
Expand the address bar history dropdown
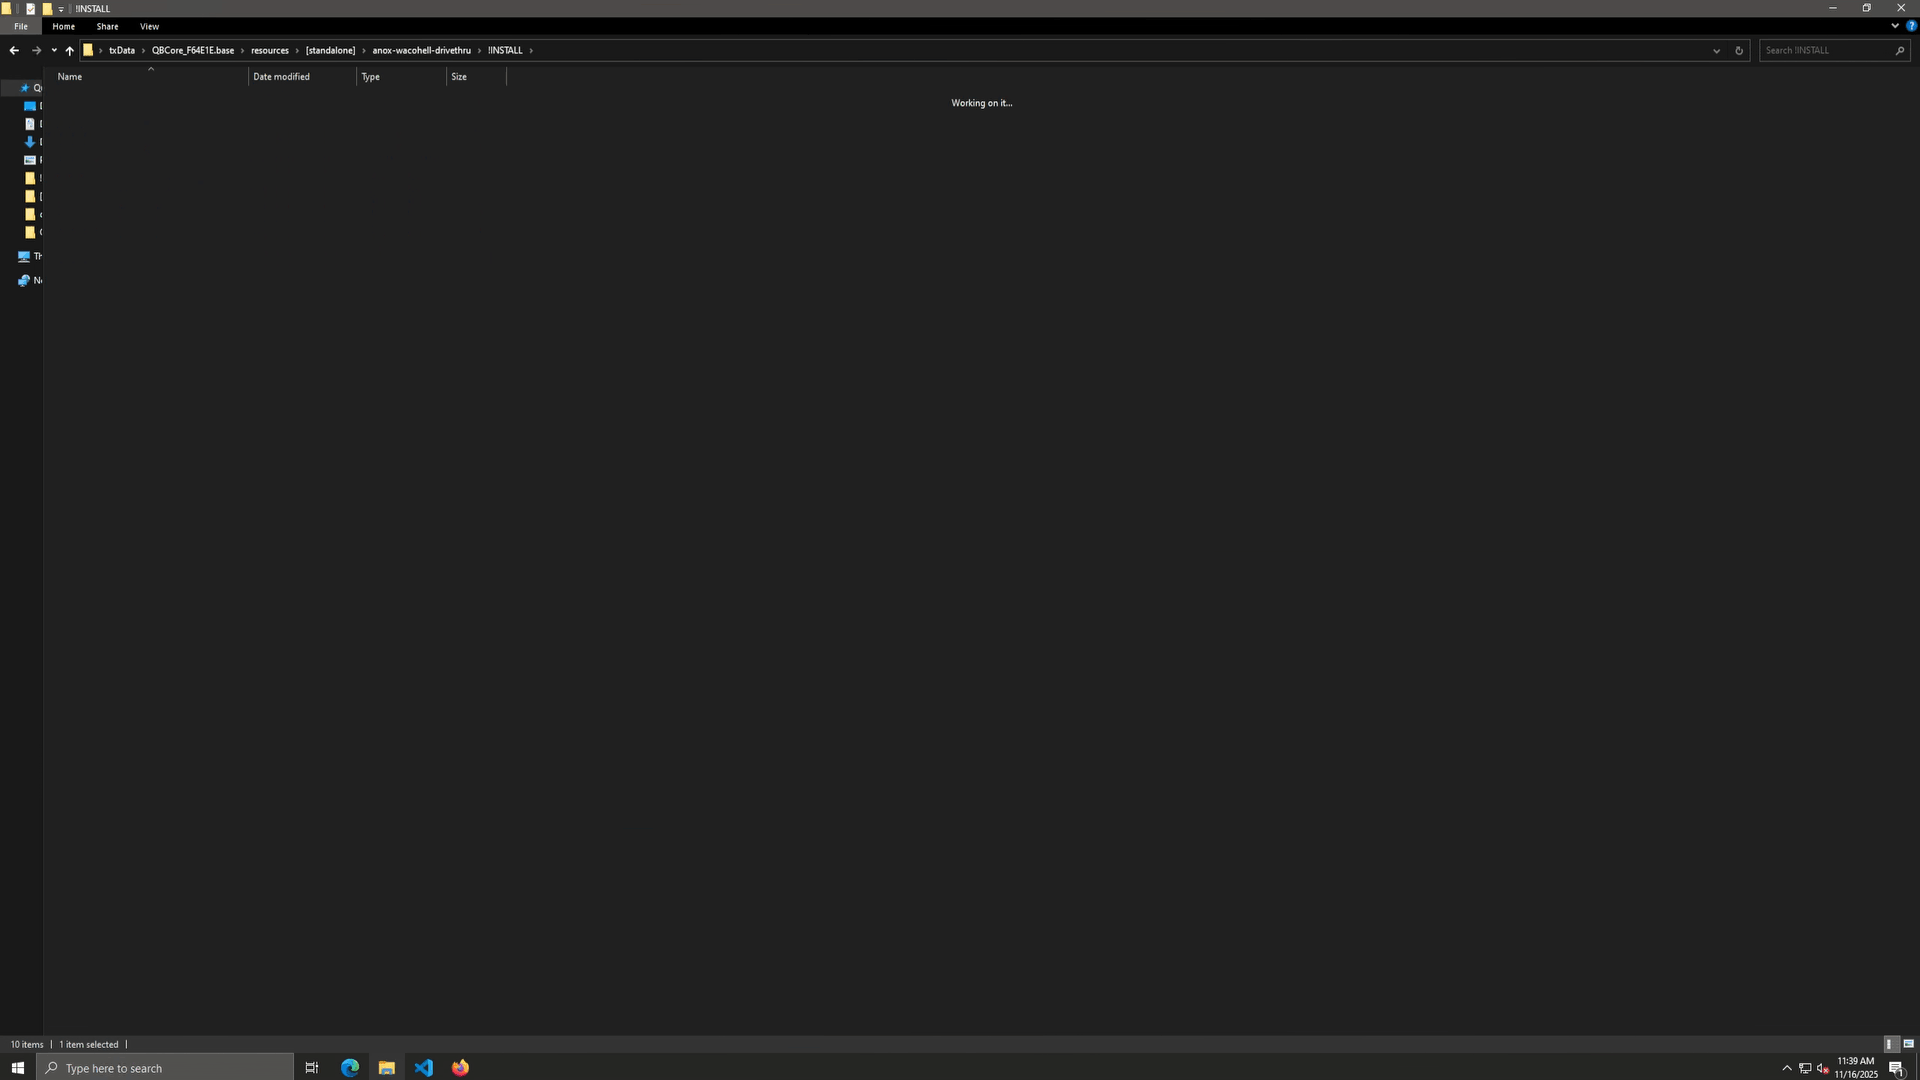pos(1716,50)
